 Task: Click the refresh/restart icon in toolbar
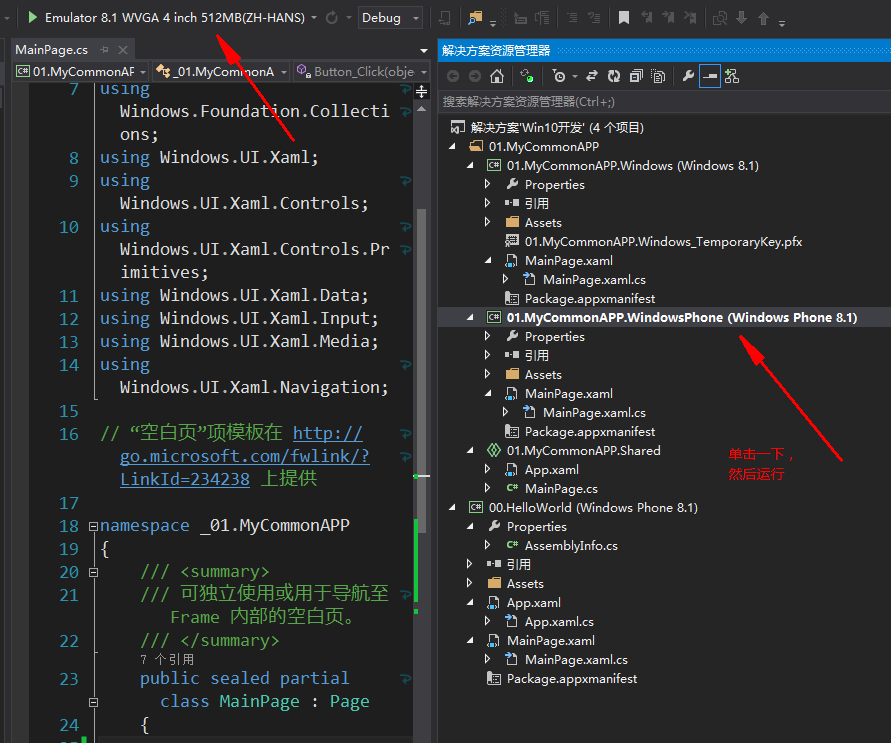pyautogui.click(x=332, y=18)
